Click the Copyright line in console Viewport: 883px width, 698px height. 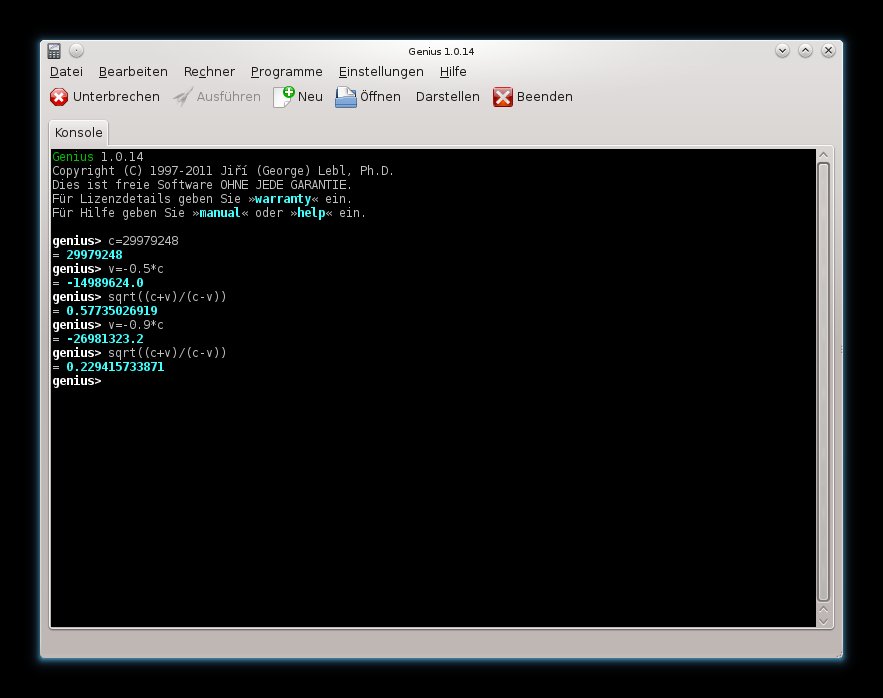223,171
